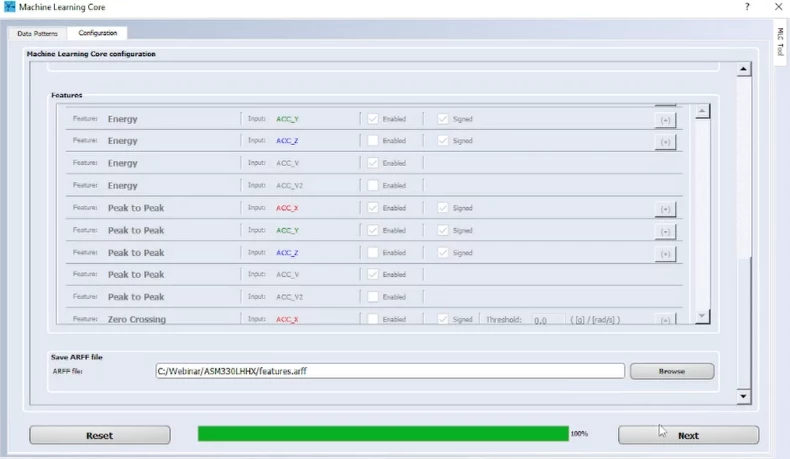790x459 pixels.
Task: Enable Peak to Peak ACC_Z feature
Action: (x=373, y=252)
